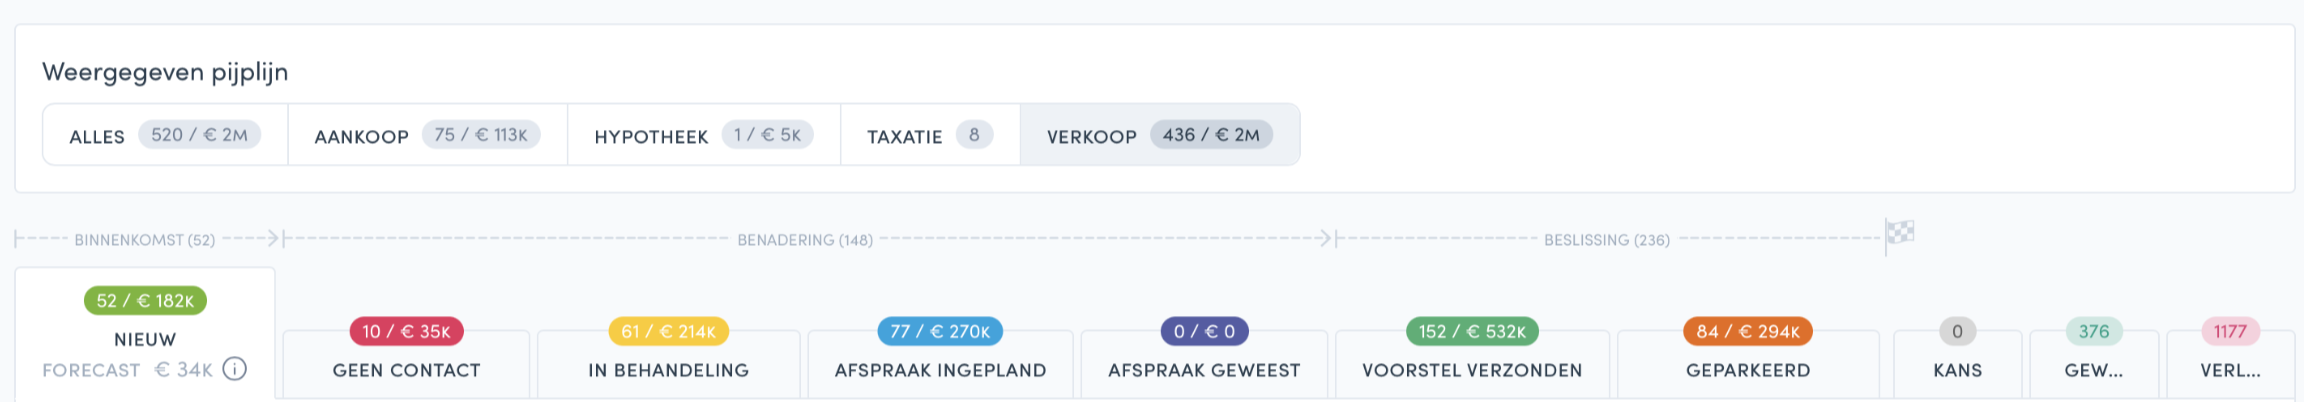The width and height of the screenshot is (2304, 402).
Task: Show the TAXATIE pipeline
Action: pos(930,135)
